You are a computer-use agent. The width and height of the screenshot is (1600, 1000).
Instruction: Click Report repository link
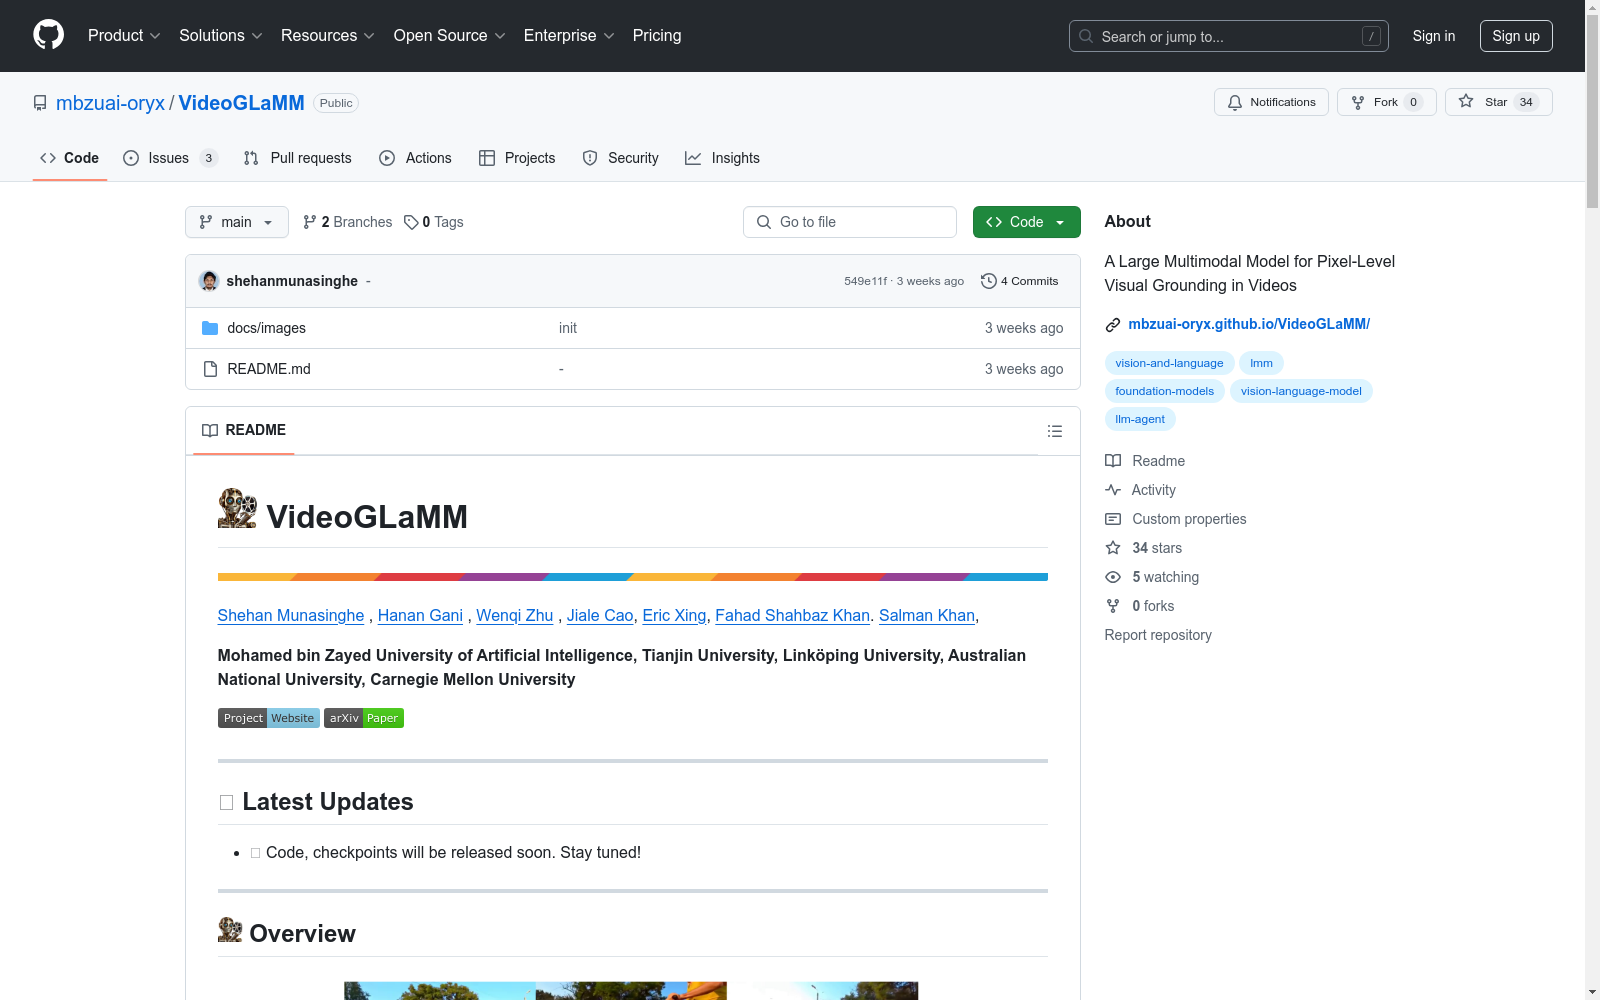click(x=1158, y=635)
